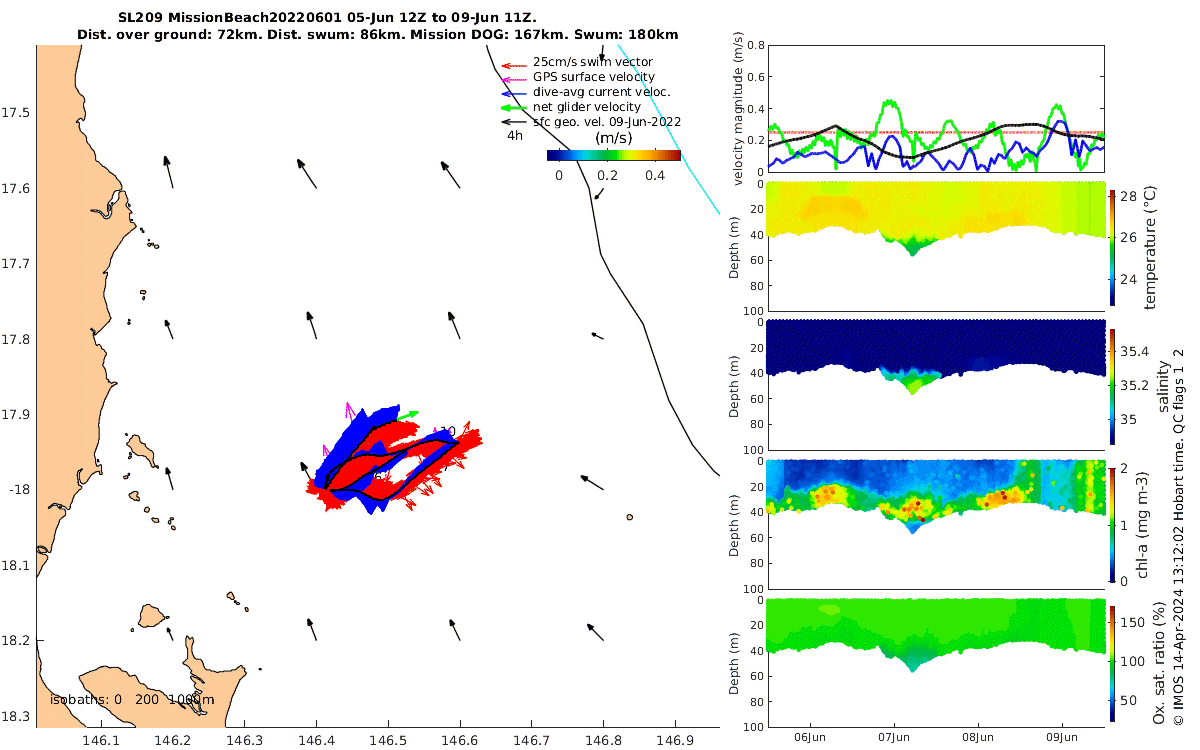
Task: Select the 'dive-avg current veloc.' legend label
Action: pyautogui.click(x=601, y=92)
